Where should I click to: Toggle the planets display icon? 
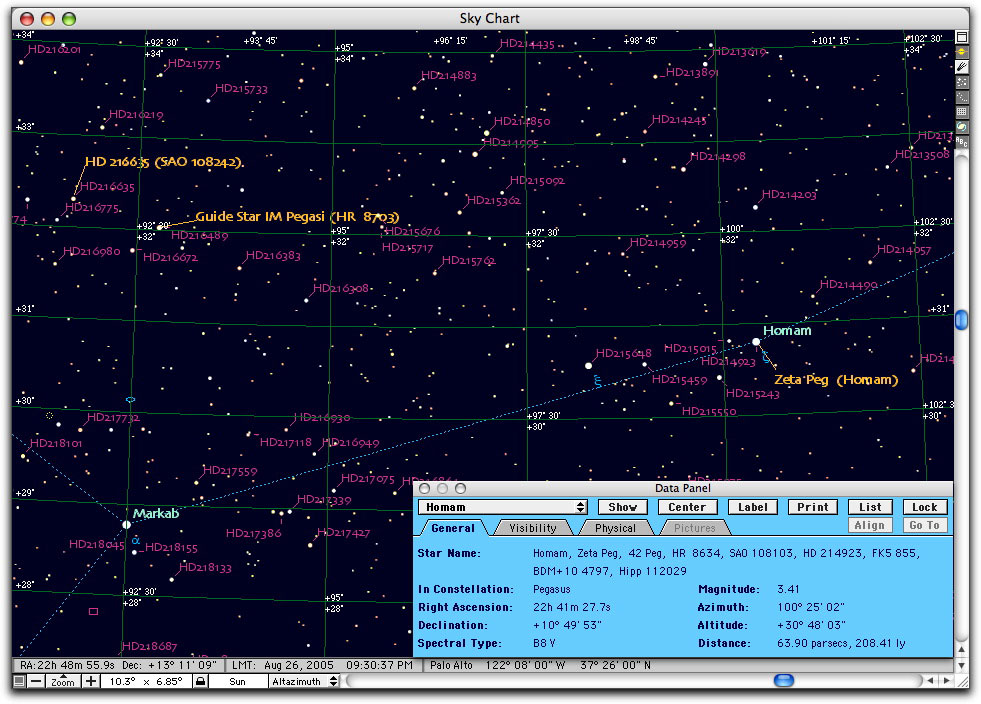pyautogui.click(x=962, y=52)
